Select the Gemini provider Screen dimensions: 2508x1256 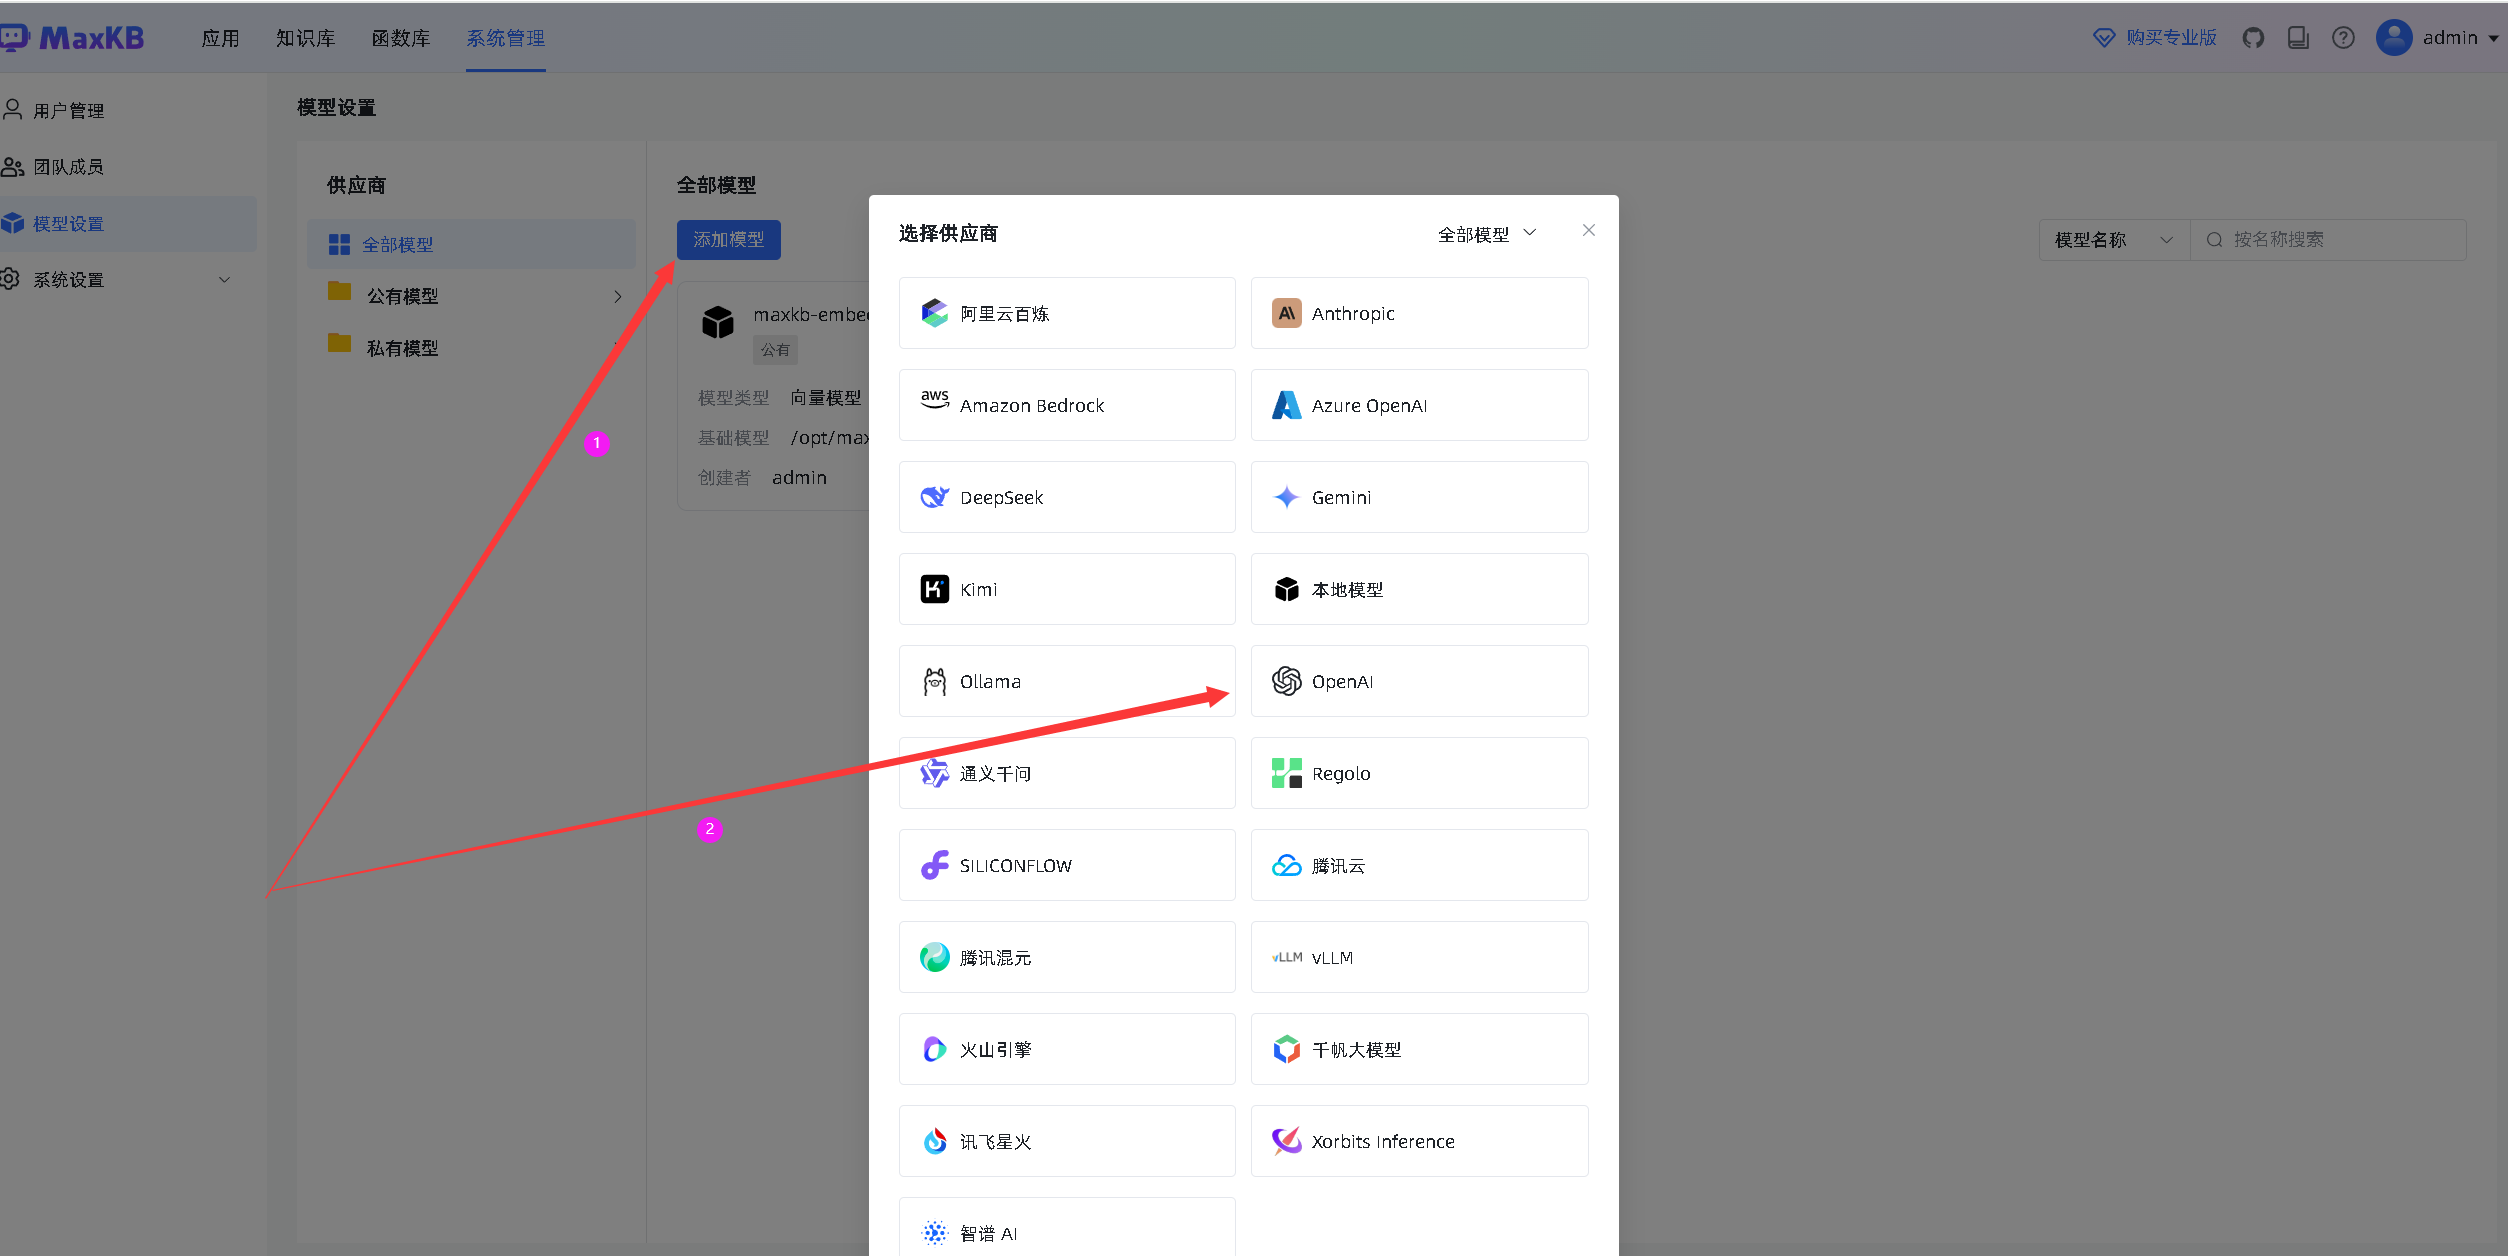click(1419, 497)
